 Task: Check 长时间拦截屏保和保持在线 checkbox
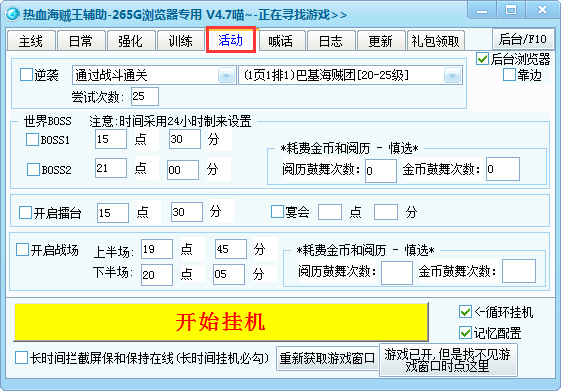click(21, 357)
